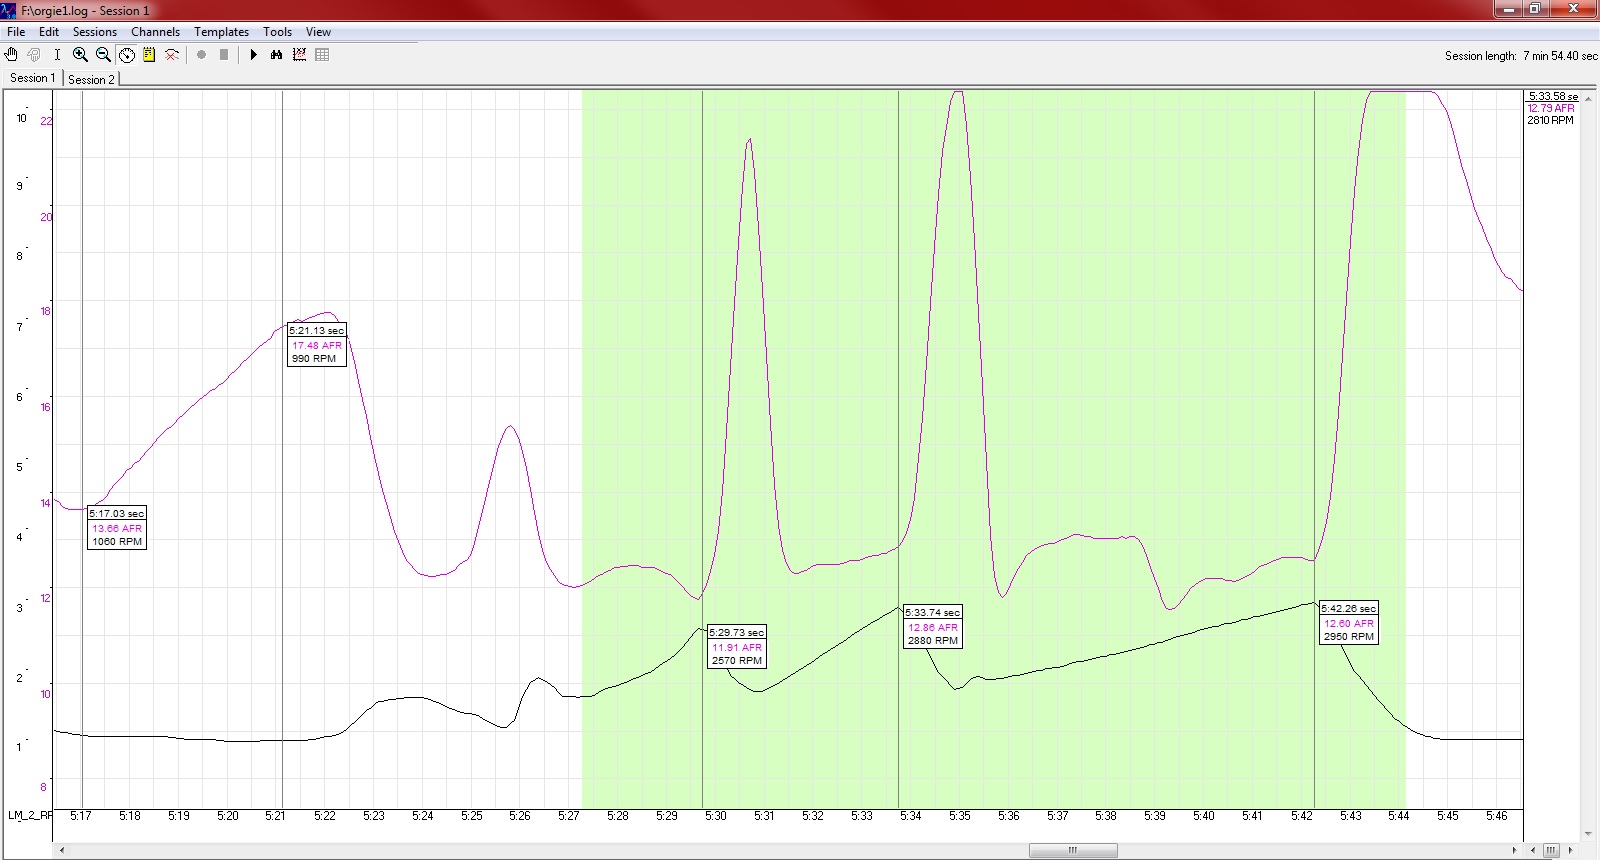Click the binoculars search icon
Image resolution: width=1600 pixels, height=860 pixels.
point(277,55)
